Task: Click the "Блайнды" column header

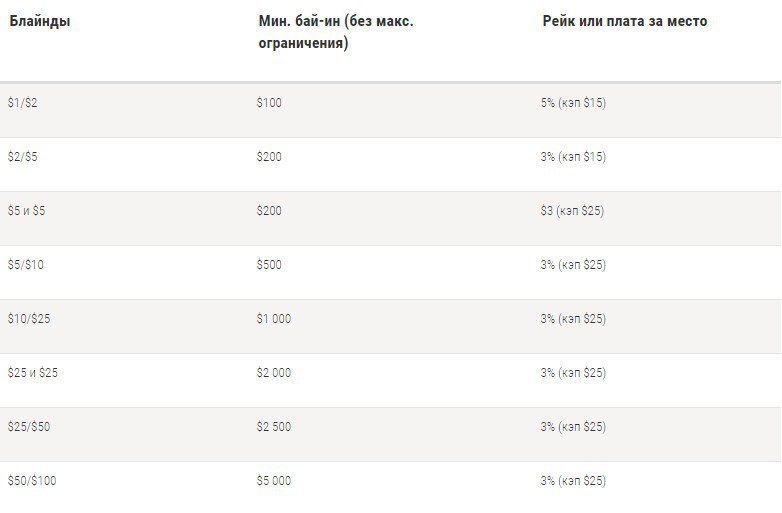Action: (40, 21)
